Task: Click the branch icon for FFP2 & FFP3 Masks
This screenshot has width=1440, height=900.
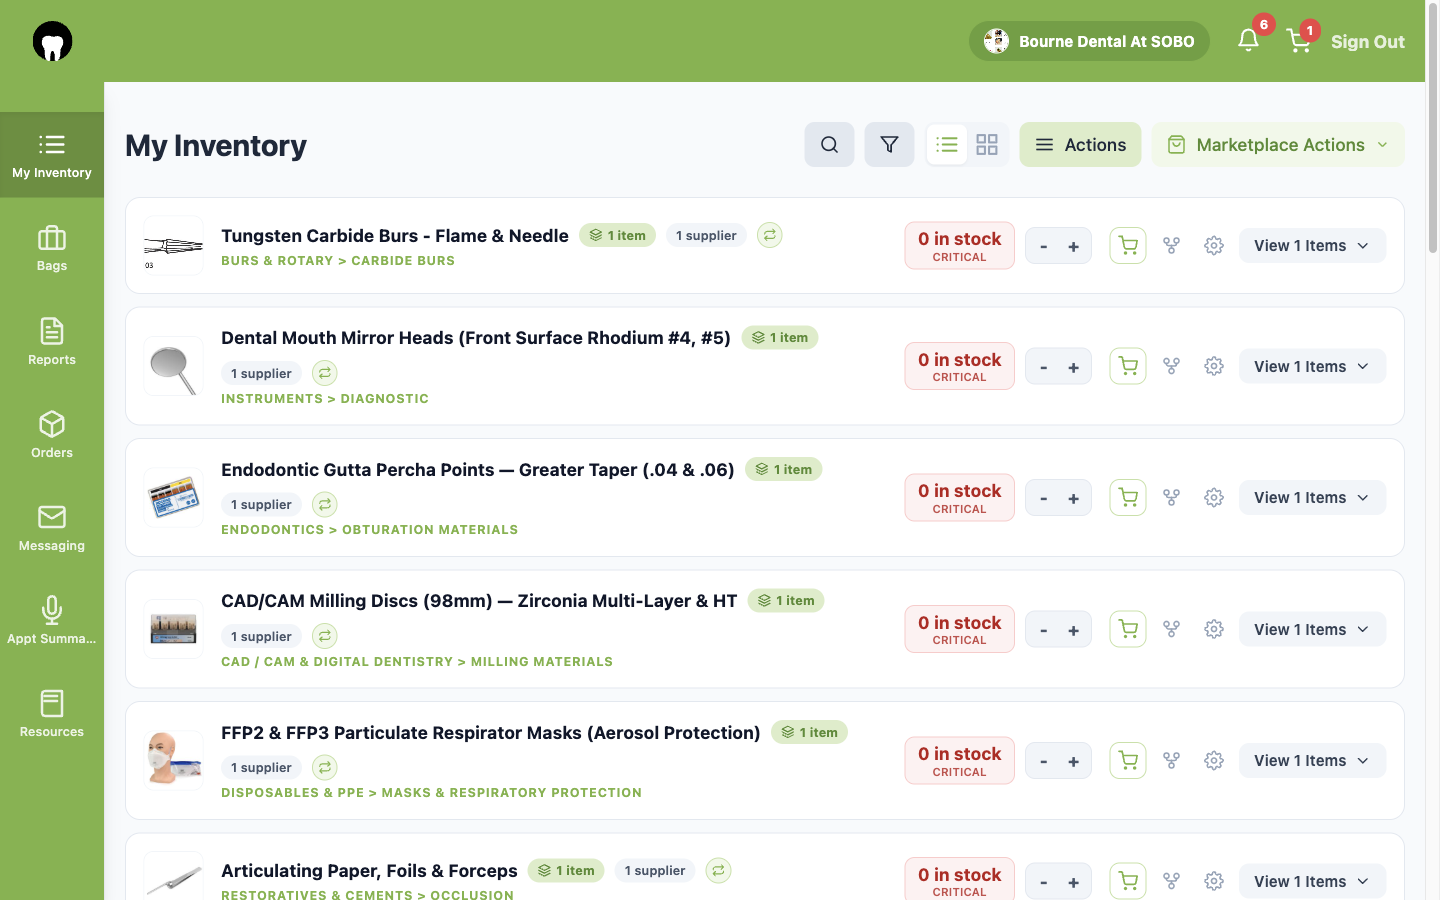Action: [x=1171, y=761]
